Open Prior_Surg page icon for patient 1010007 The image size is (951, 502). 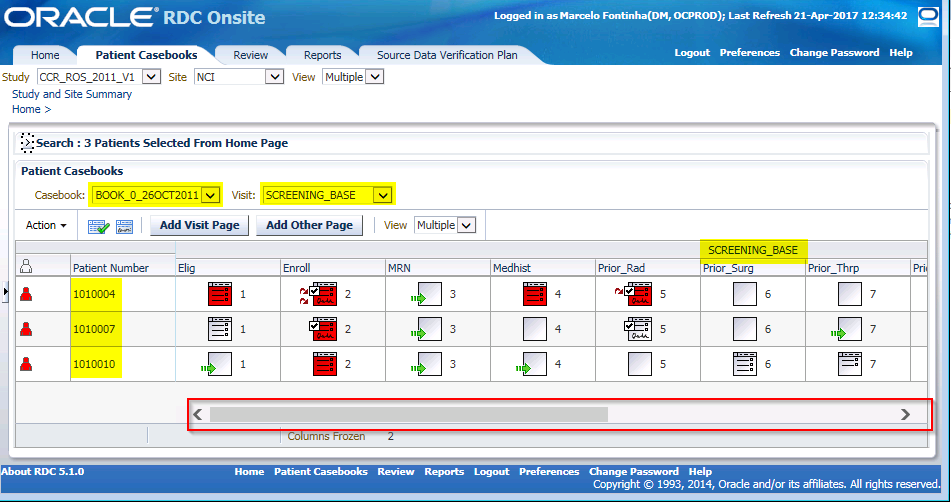pos(745,329)
